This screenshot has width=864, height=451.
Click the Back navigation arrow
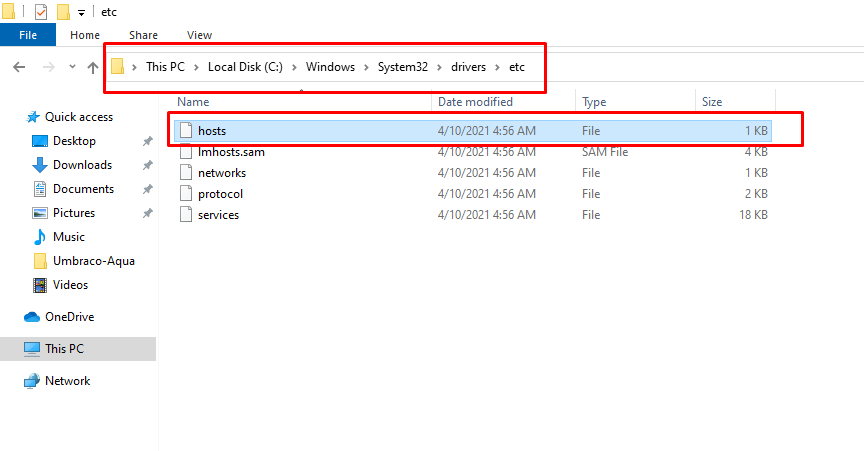click(x=19, y=67)
